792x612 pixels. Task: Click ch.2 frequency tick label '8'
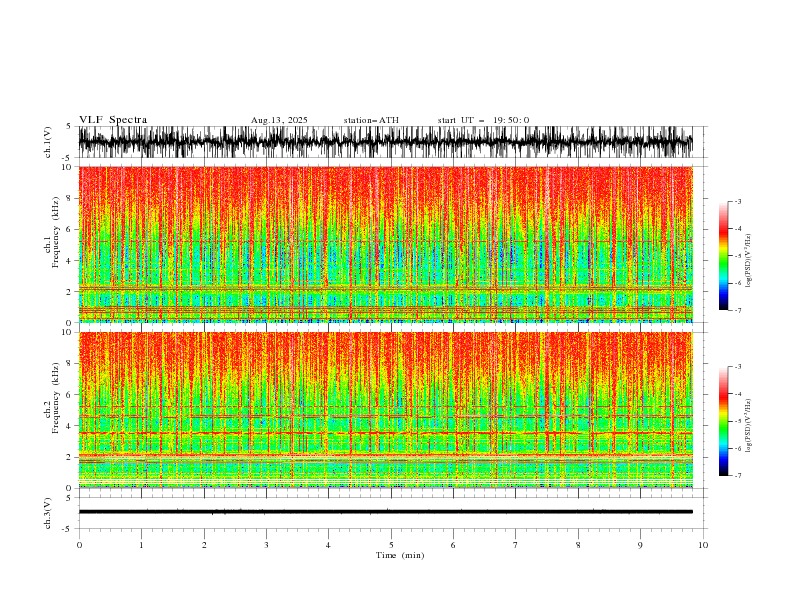click(71, 364)
